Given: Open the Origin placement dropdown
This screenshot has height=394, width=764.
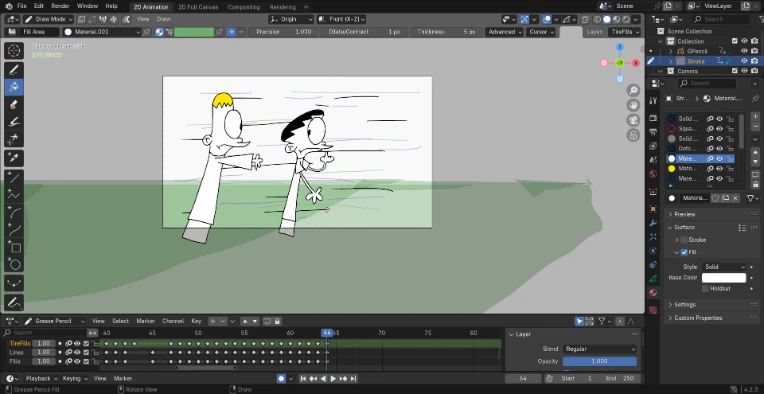Looking at the screenshot, I should click(290, 19).
